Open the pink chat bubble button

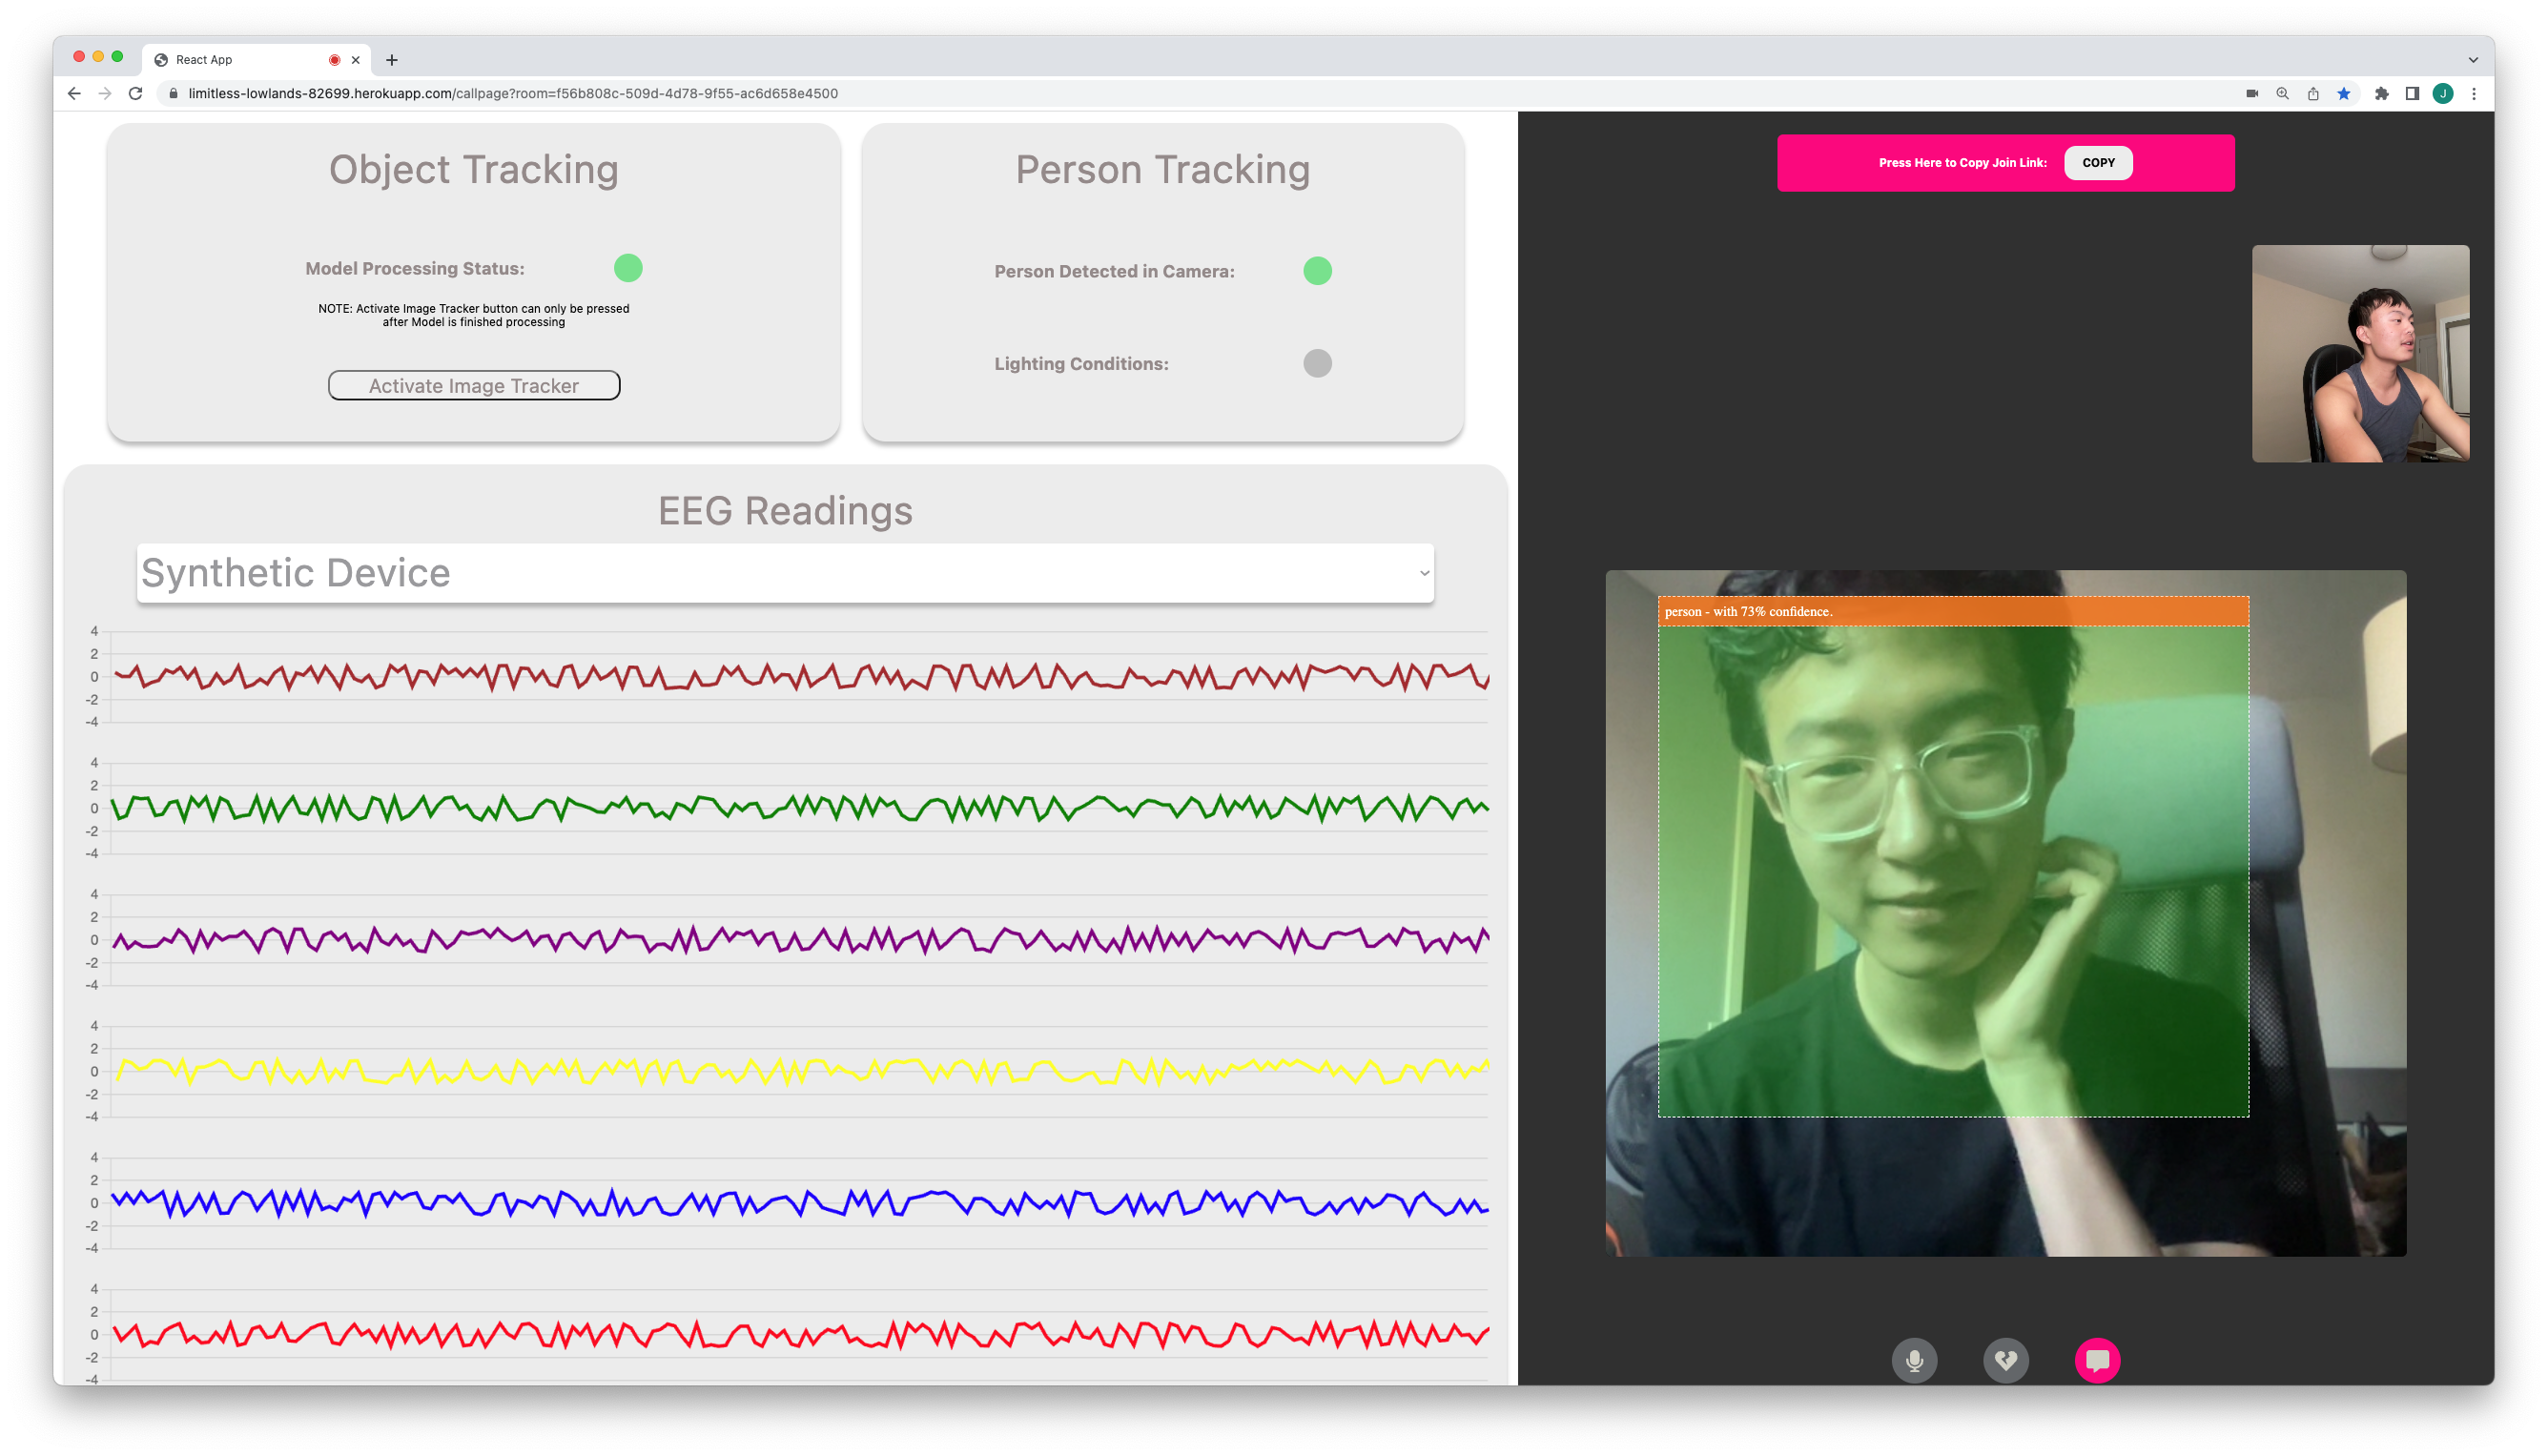2097,1360
